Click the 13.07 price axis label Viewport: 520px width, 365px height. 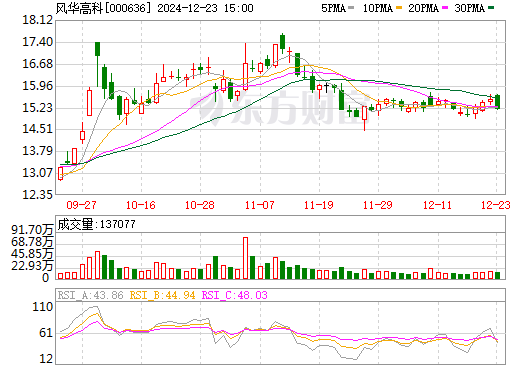(38, 173)
